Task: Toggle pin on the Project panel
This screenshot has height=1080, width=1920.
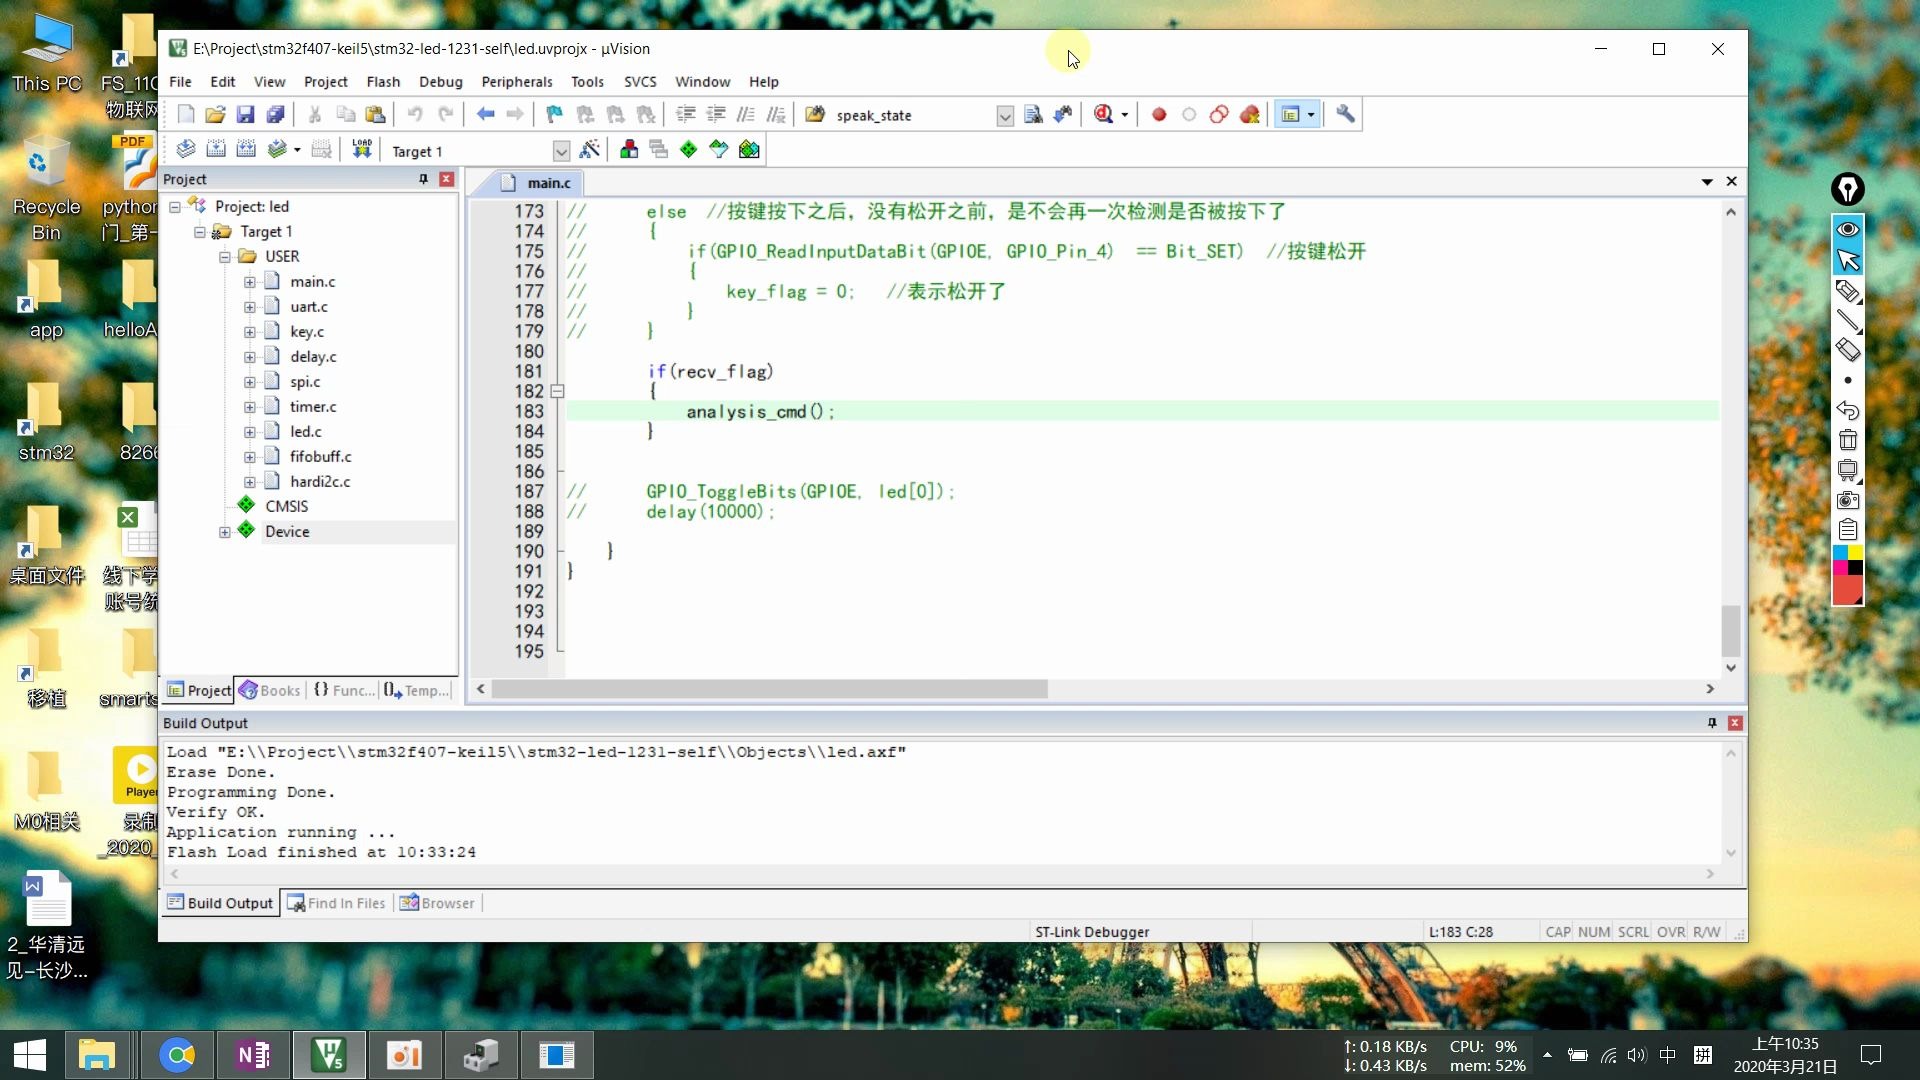Action: tap(423, 179)
